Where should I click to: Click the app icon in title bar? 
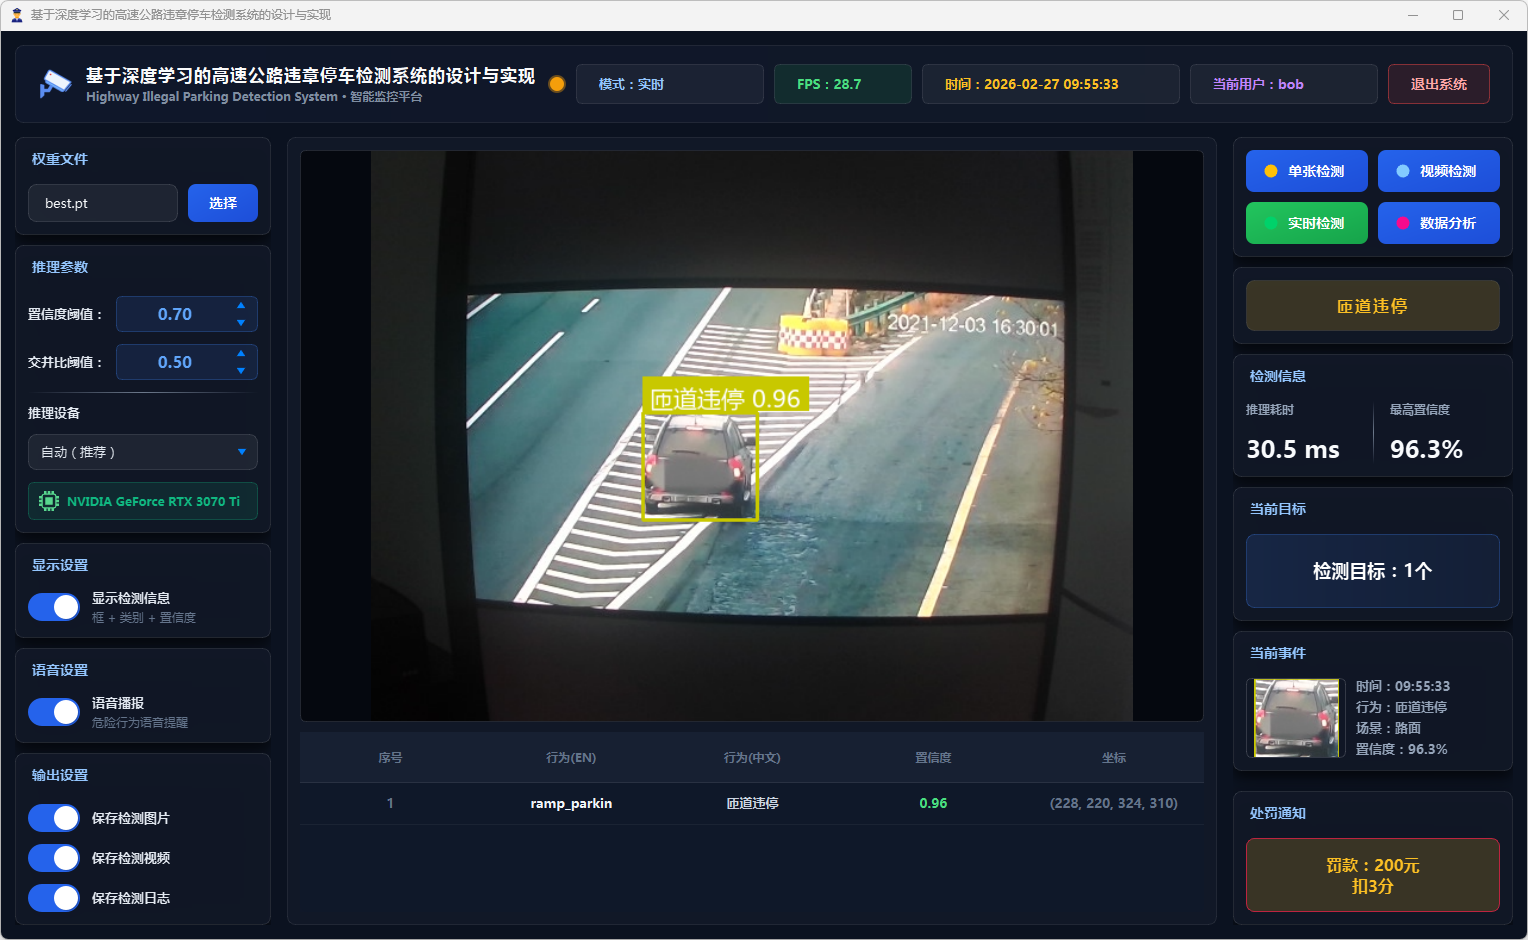coord(16,15)
